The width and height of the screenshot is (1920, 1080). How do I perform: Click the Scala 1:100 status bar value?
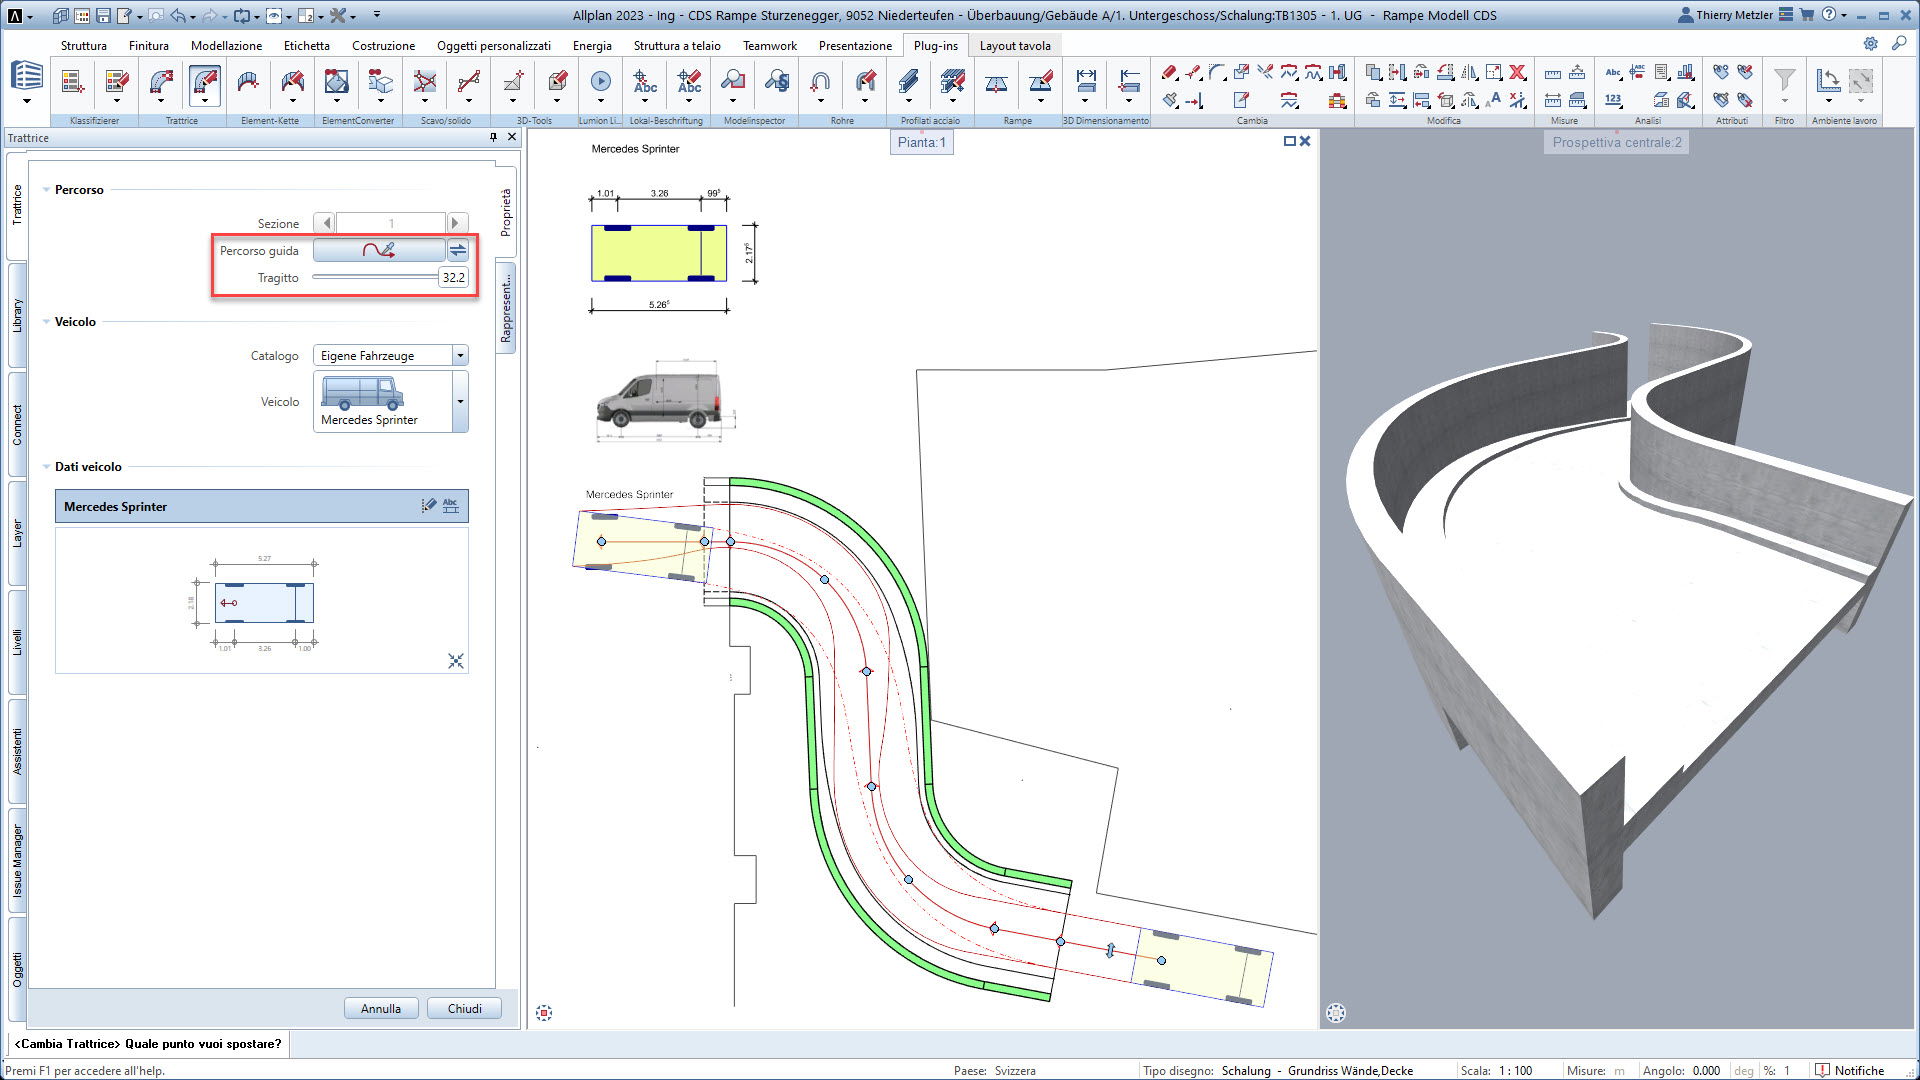[x=1515, y=1070]
